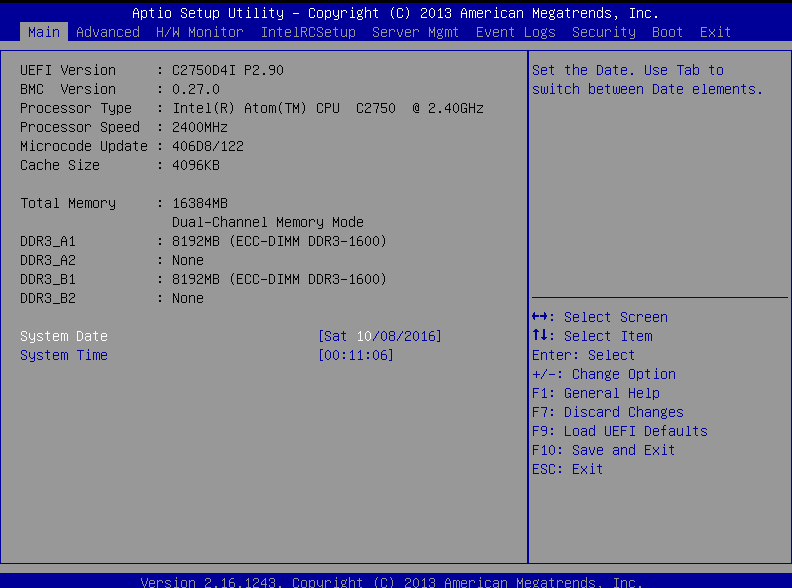Viewport: 792px width, 588px height.
Task: Click the highlighted month value 10
Action: coord(364,336)
